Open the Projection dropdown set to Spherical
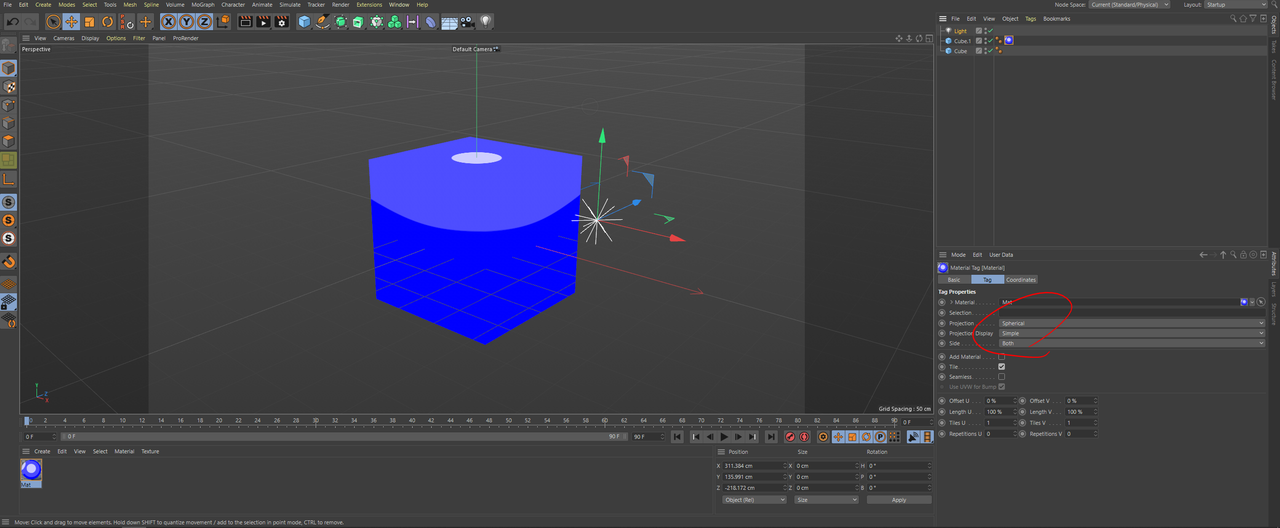Viewport: 1280px width, 528px height. click(1132, 323)
